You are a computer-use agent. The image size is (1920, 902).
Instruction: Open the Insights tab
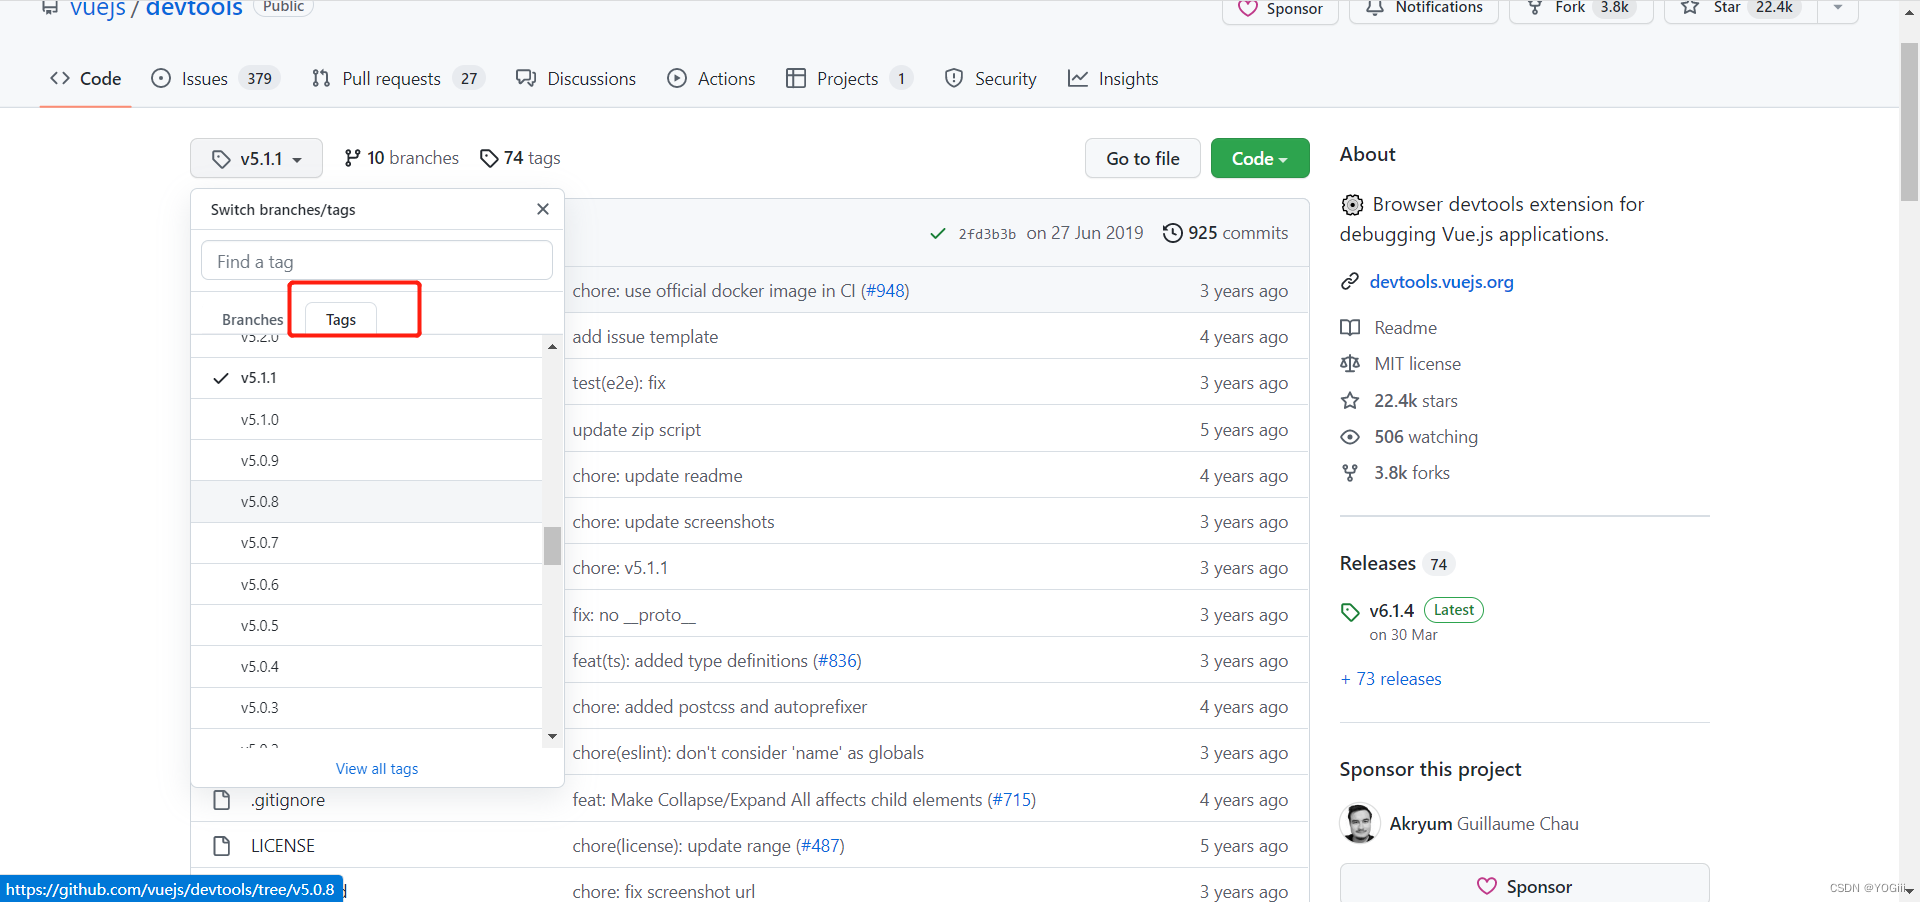click(x=1113, y=79)
